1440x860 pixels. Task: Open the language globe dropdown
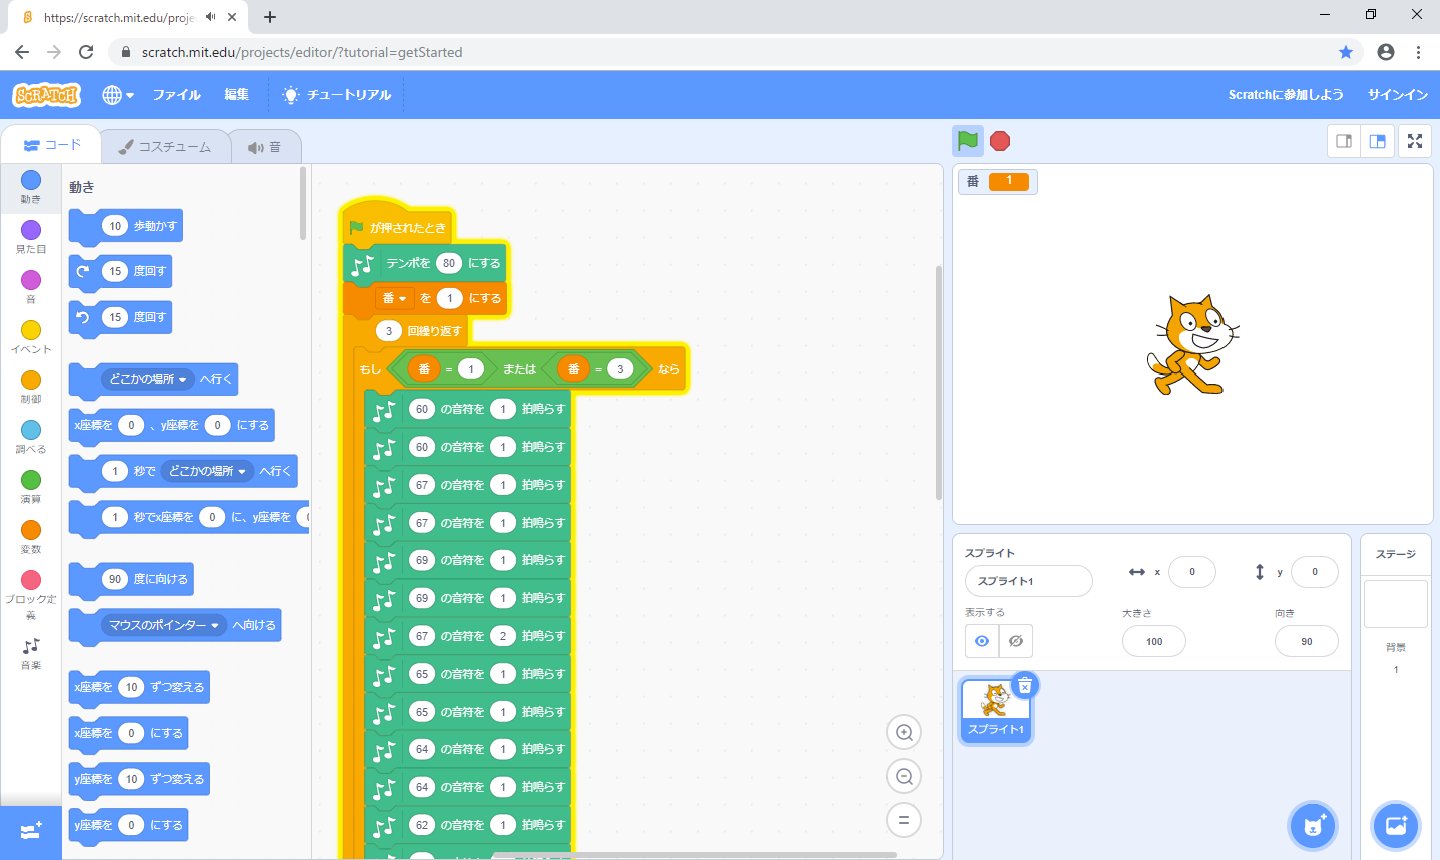(x=118, y=95)
